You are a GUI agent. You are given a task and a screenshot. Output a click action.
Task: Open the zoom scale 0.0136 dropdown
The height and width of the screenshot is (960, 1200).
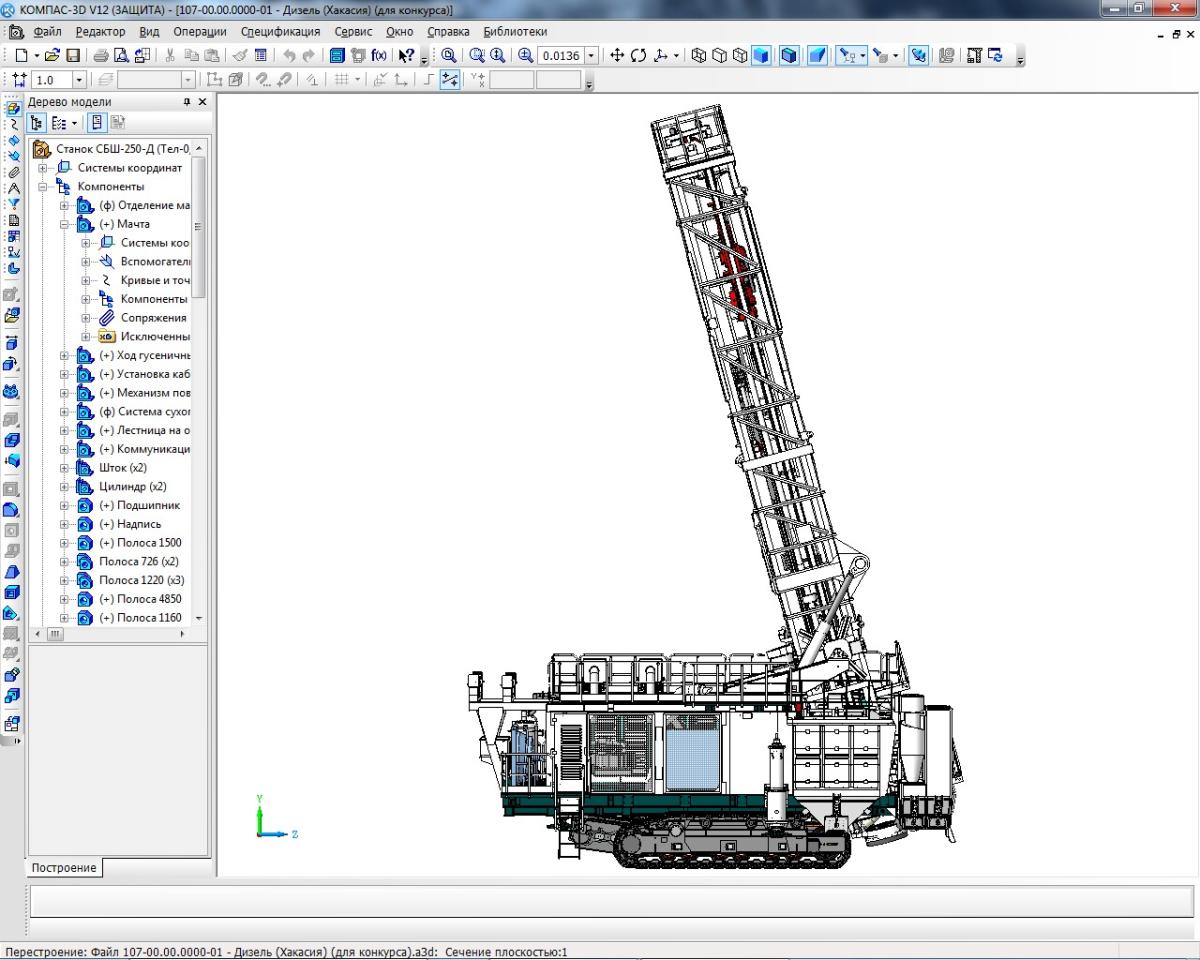coord(592,56)
